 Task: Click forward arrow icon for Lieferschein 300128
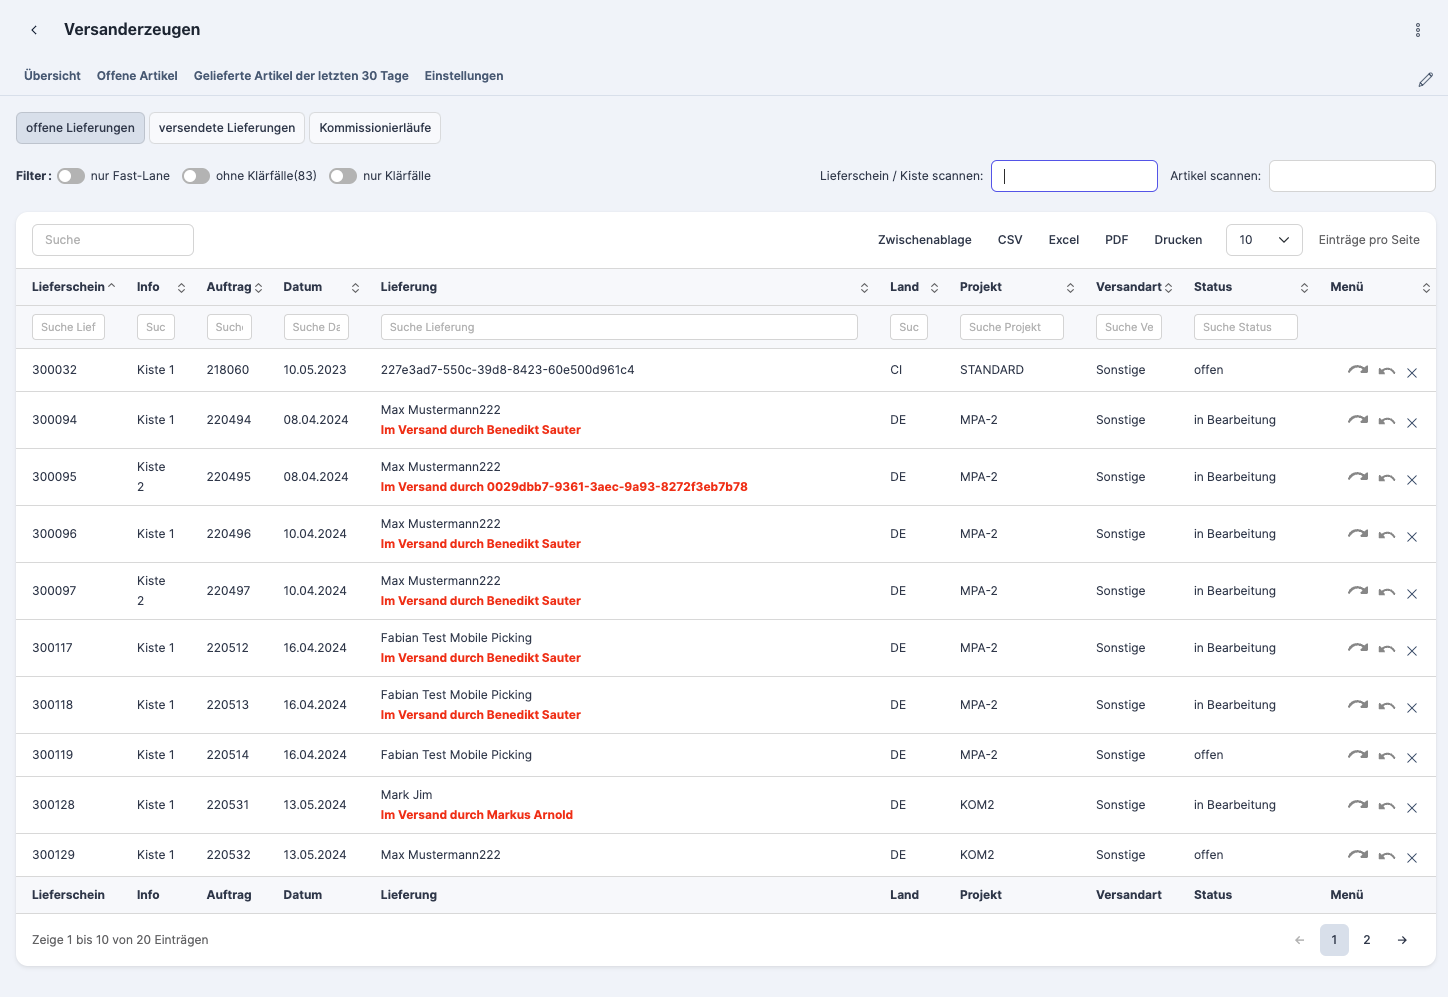1357,806
